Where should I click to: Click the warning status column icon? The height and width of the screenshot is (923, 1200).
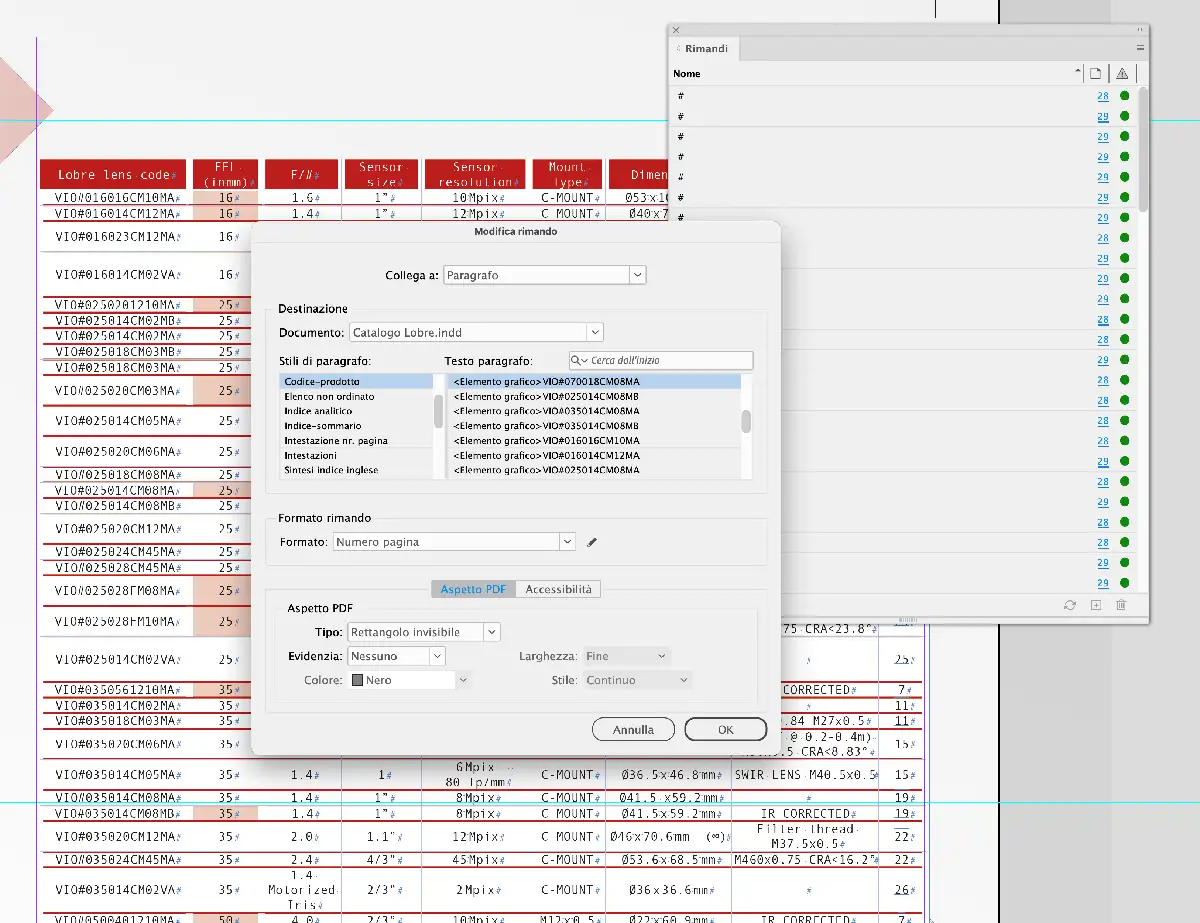[x=1122, y=74]
